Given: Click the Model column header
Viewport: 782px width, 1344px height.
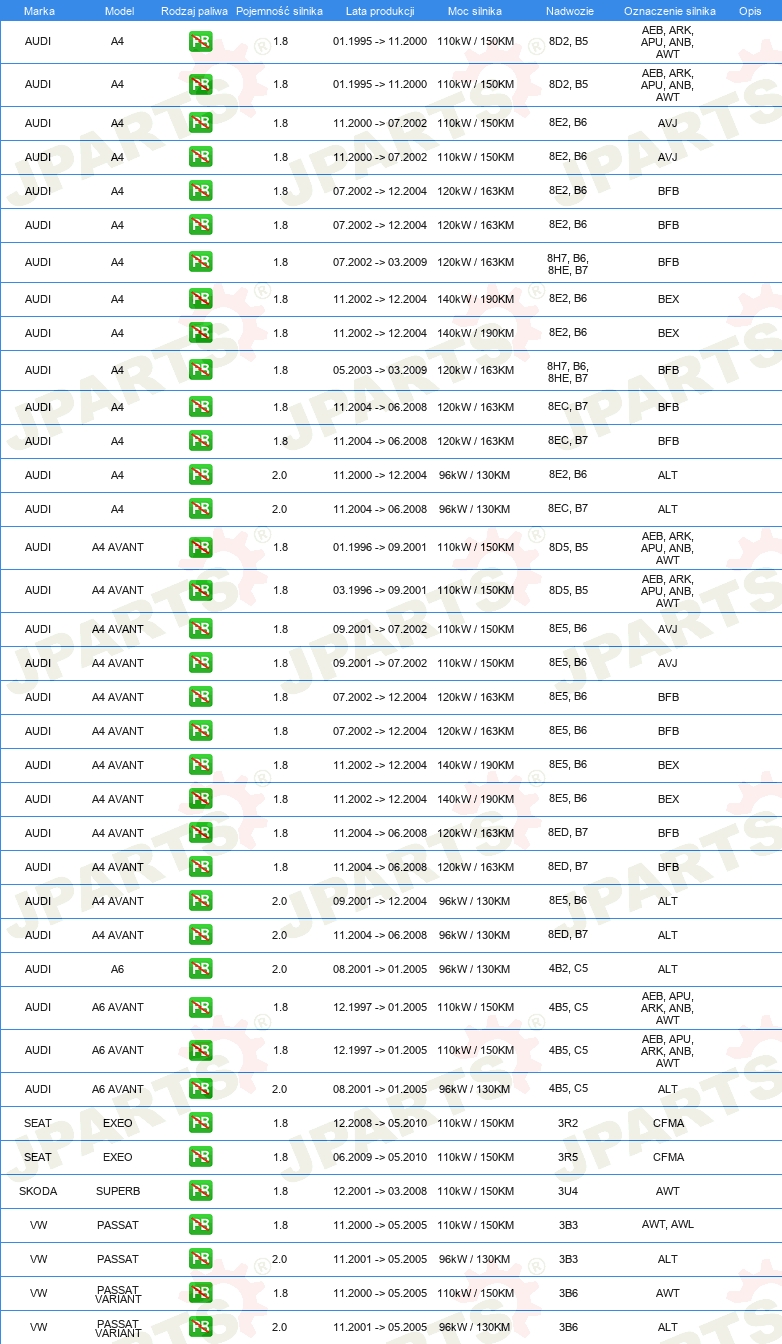Looking at the screenshot, I should [119, 10].
